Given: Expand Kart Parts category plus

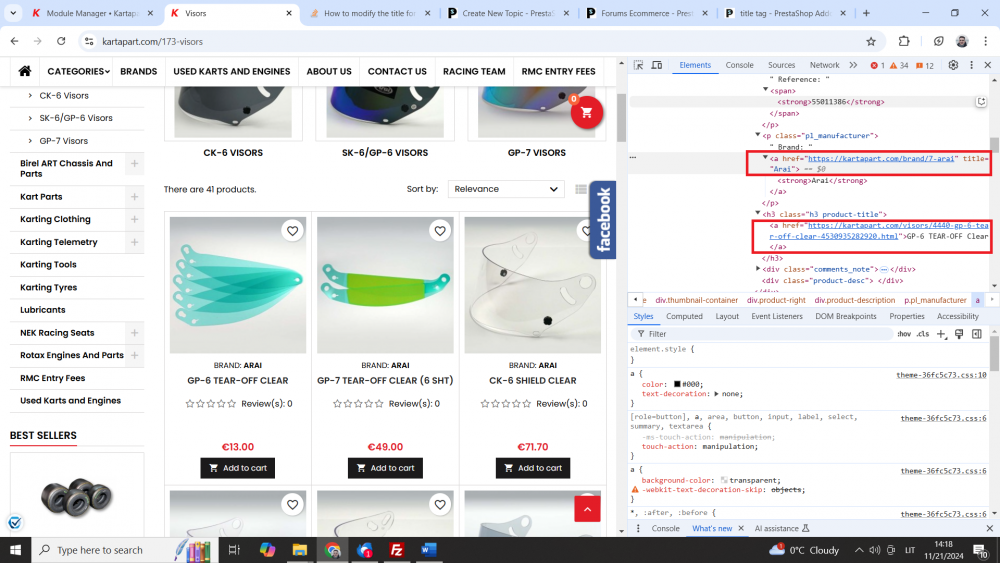Looking at the screenshot, I should click(x=135, y=197).
